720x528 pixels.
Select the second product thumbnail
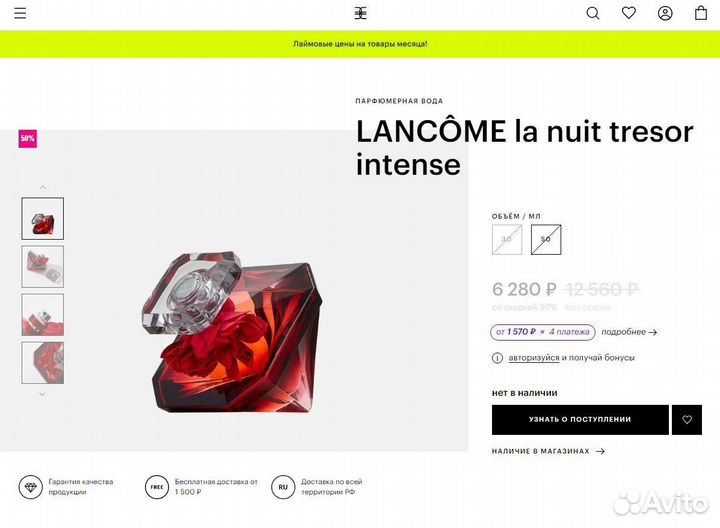coord(43,267)
